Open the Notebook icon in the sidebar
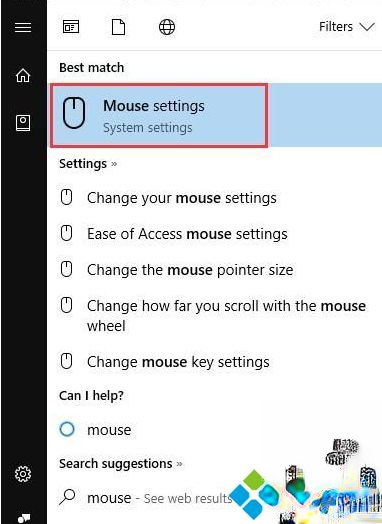 coord(23,123)
